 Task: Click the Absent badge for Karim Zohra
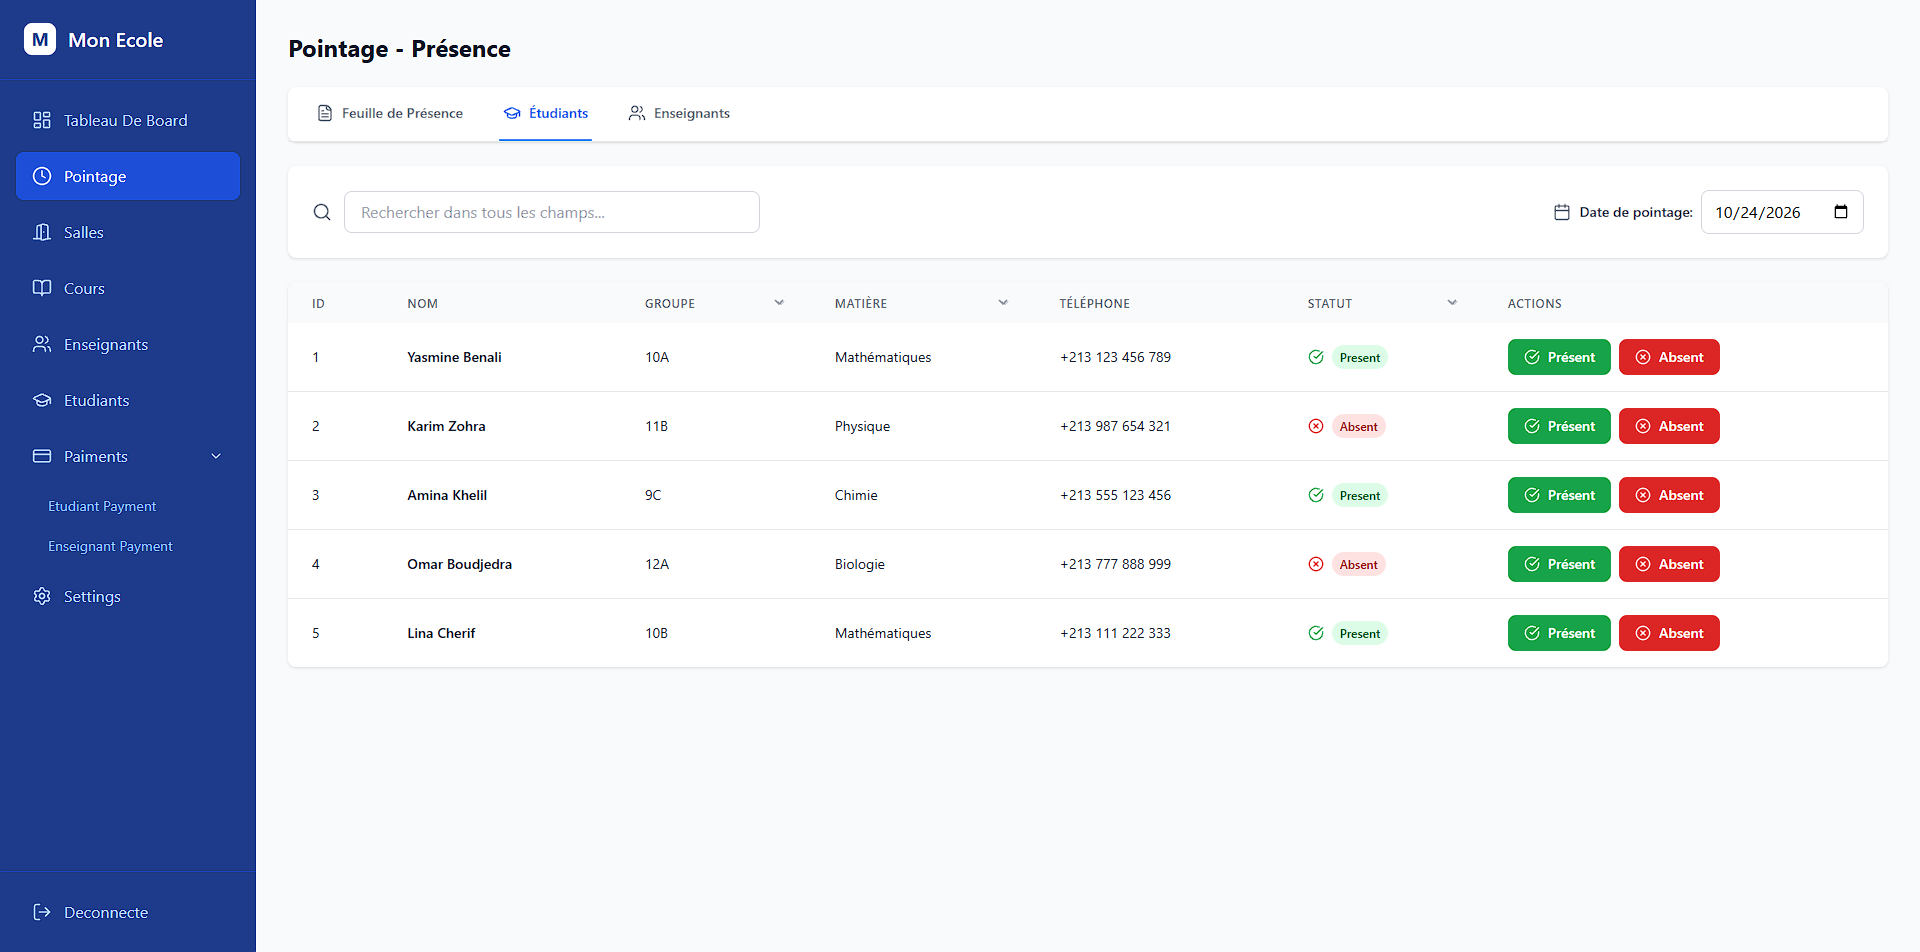pyautogui.click(x=1359, y=426)
